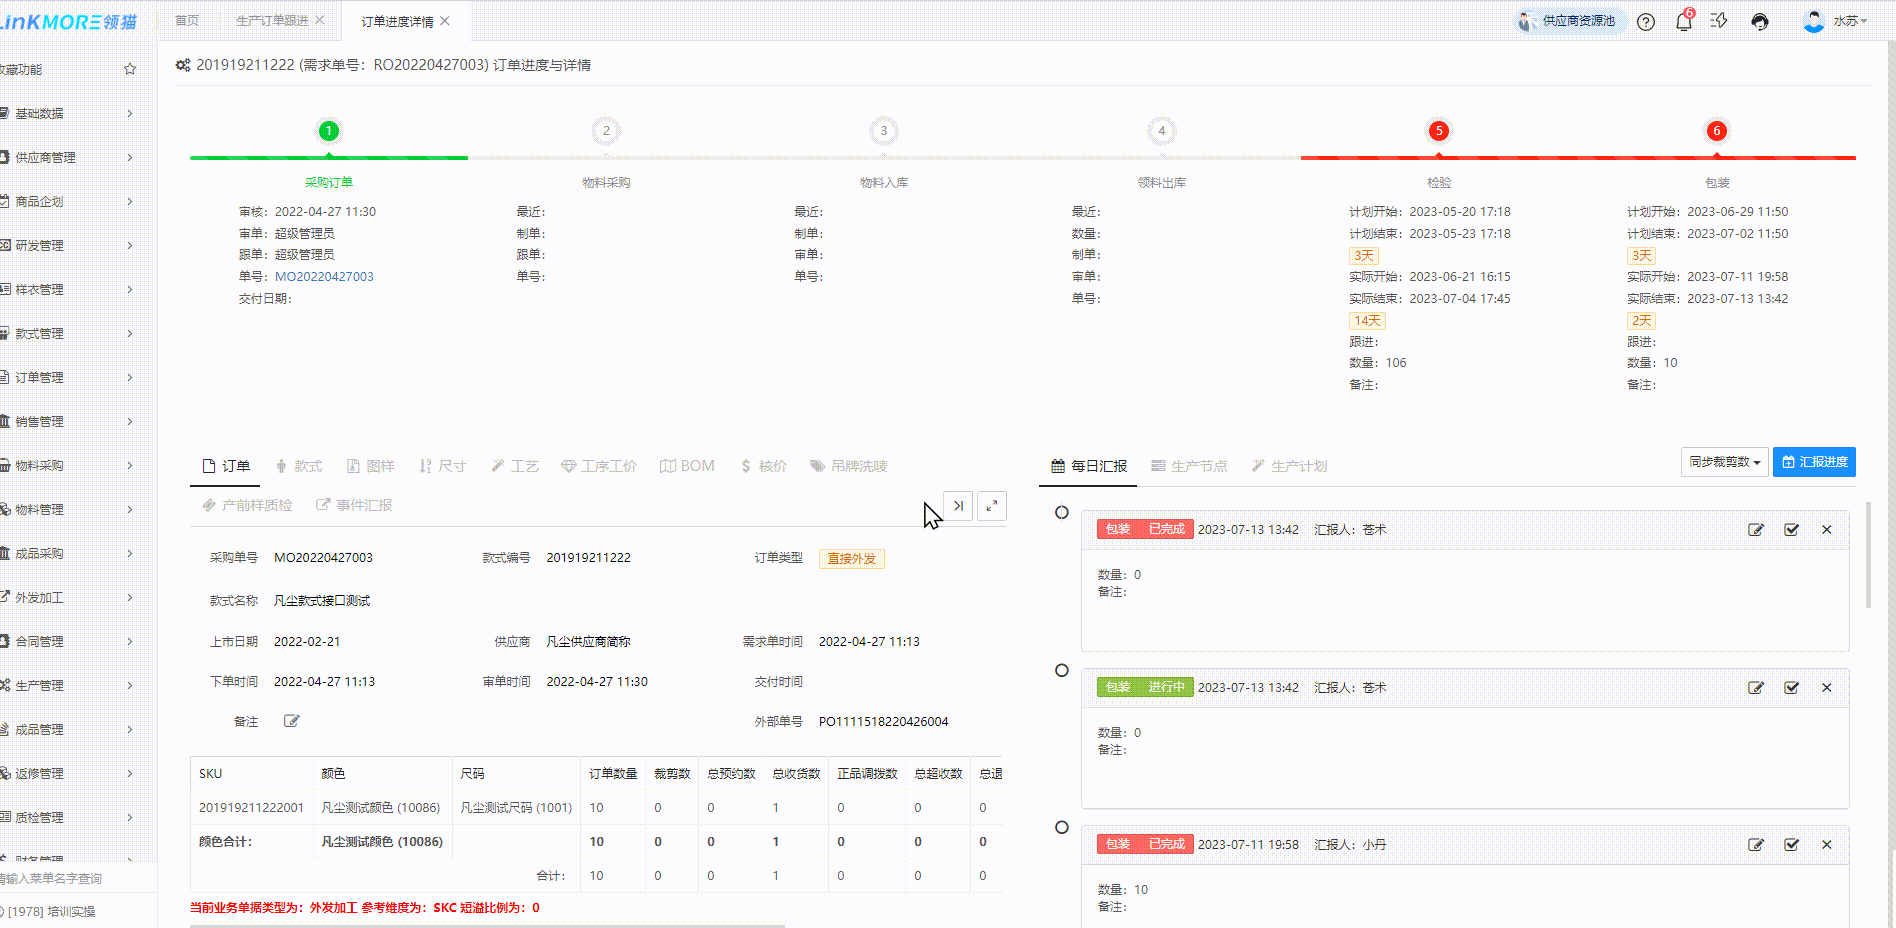Expand the 订单管理 sidebar menu
The height and width of the screenshot is (928, 1896).
coord(70,377)
